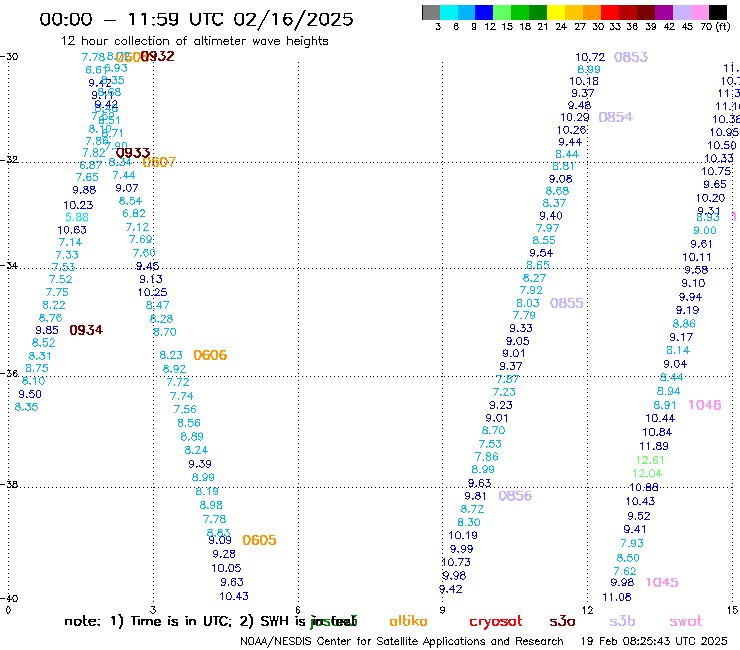Image resolution: width=740 pixels, height=650 pixels.
Task: Click the 'cryosat' satellite legend label
Action: point(496,621)
